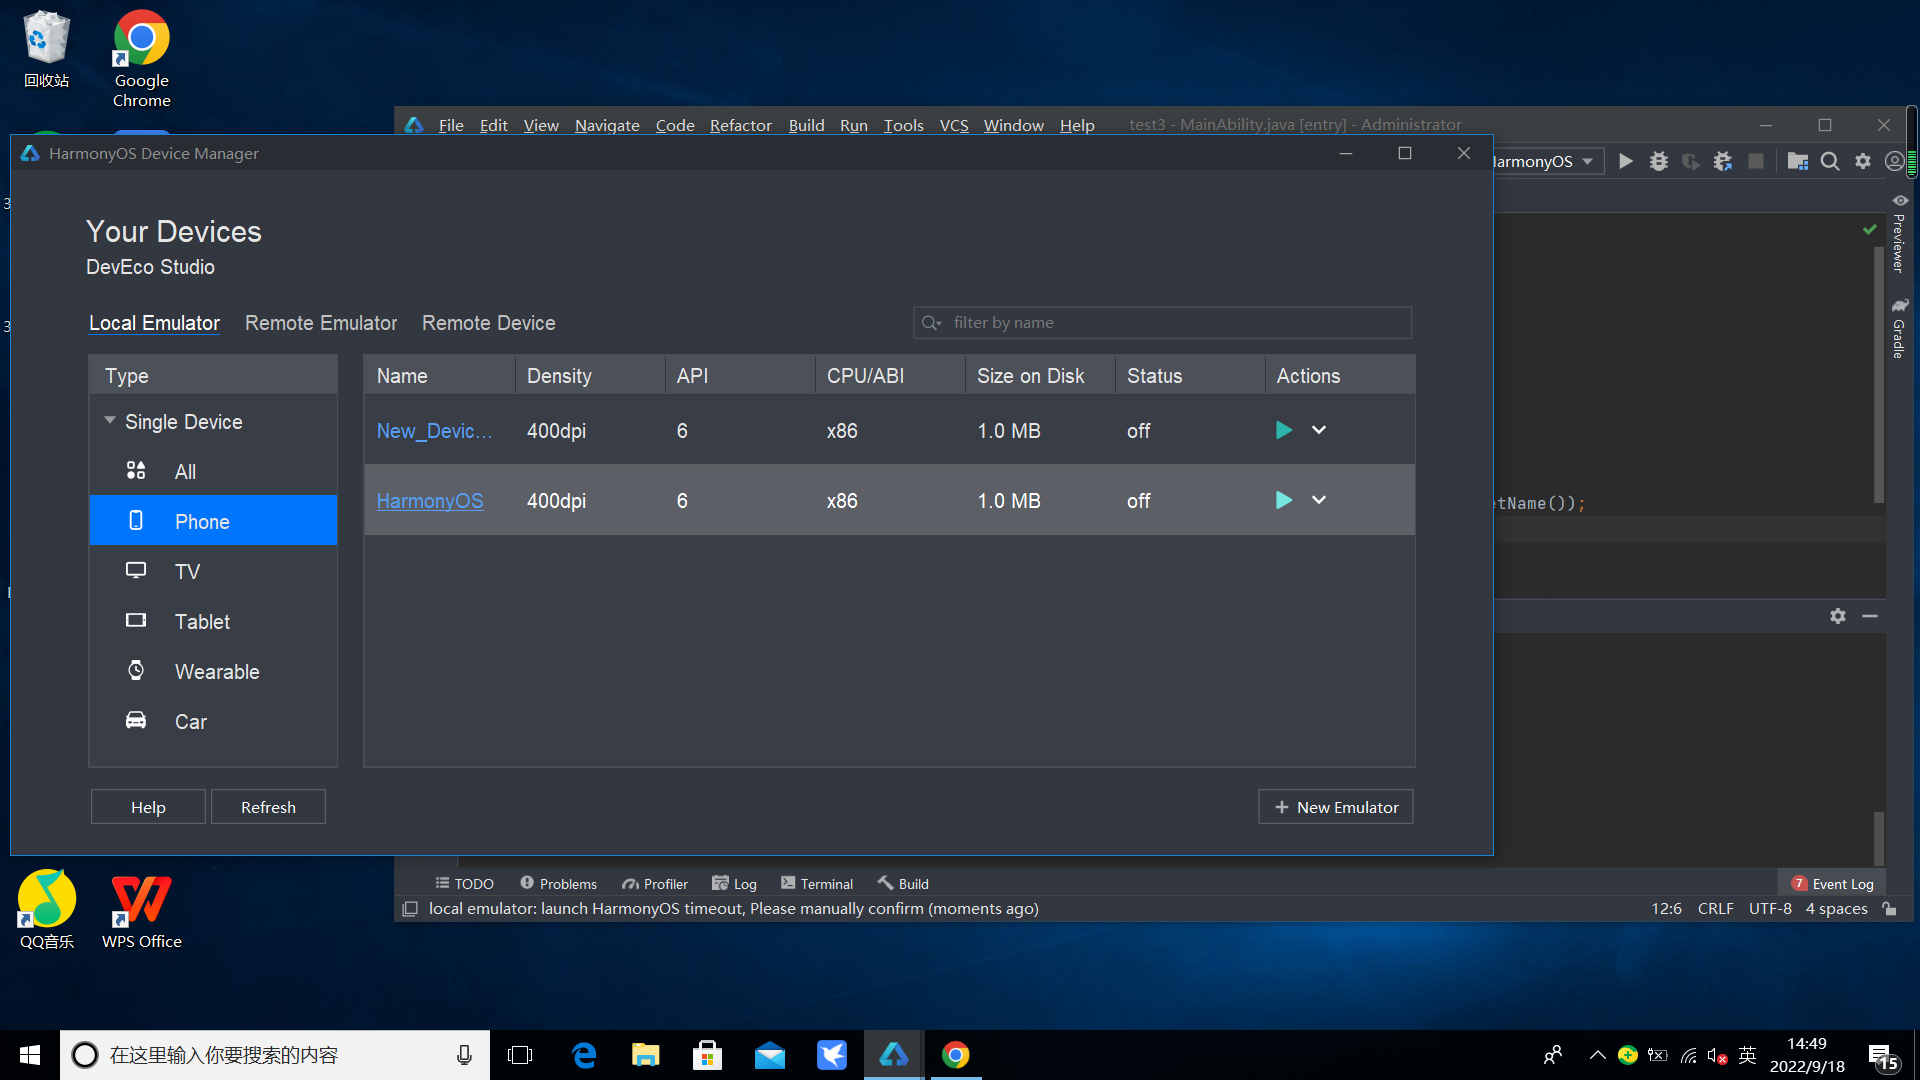
Task: Click the muted volume tray icon
Action: [1717, 1055]
